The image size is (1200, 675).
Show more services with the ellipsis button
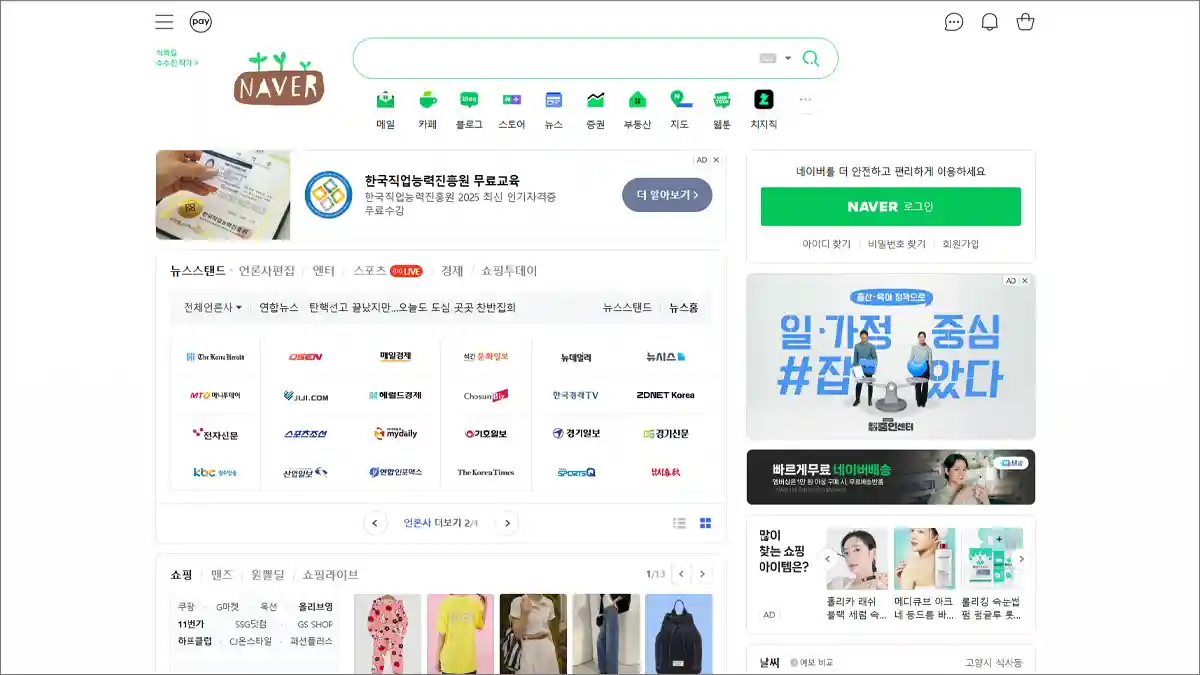(x=806, y=100)
